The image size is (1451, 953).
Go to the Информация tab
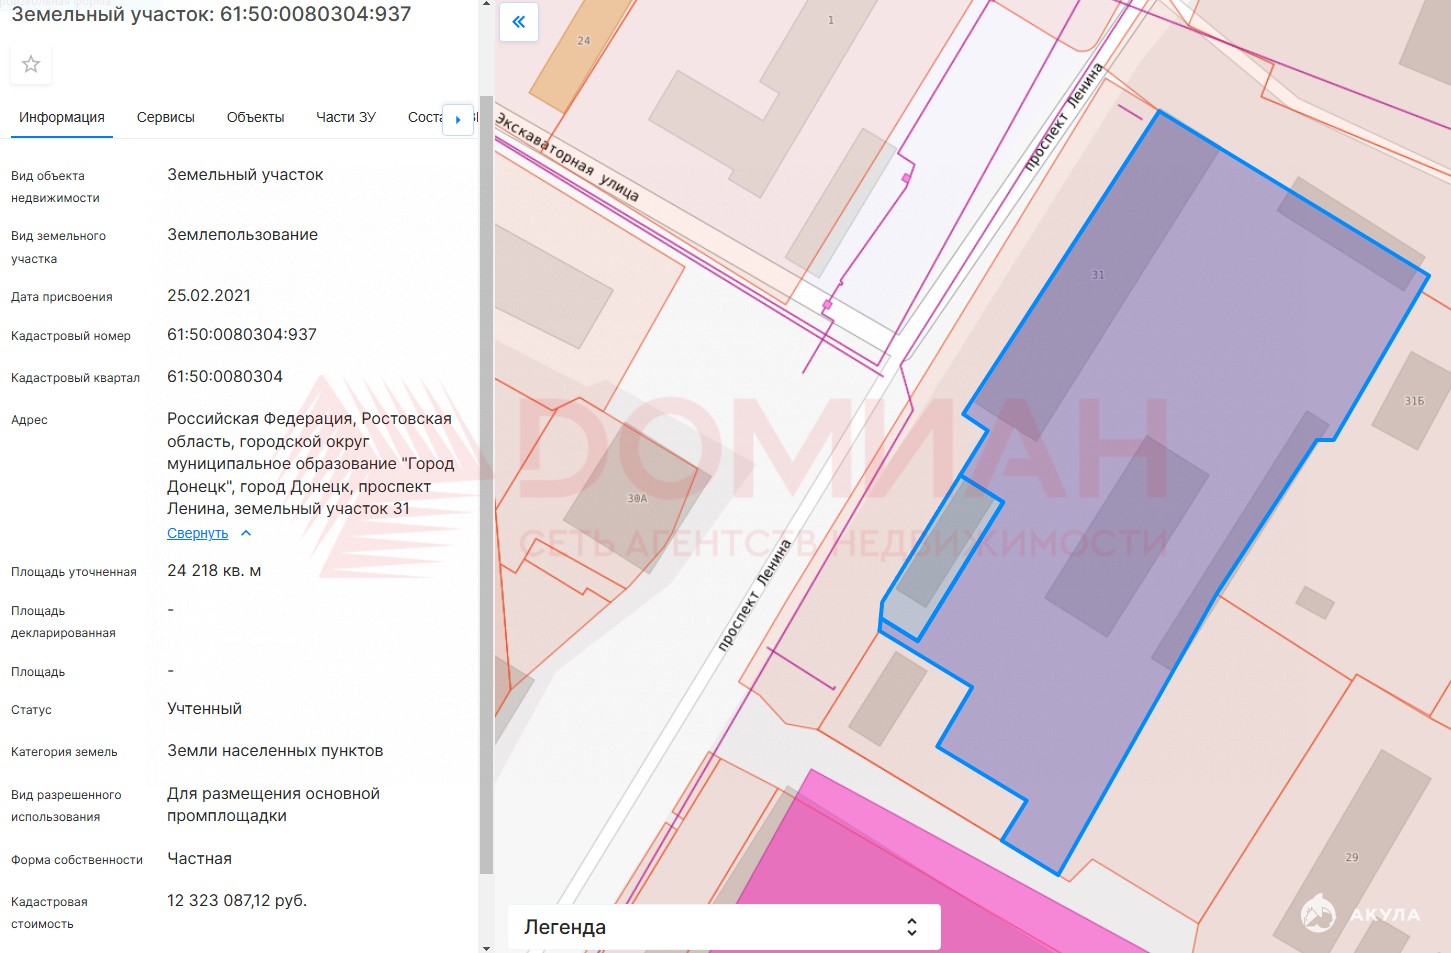coord(62,118)
